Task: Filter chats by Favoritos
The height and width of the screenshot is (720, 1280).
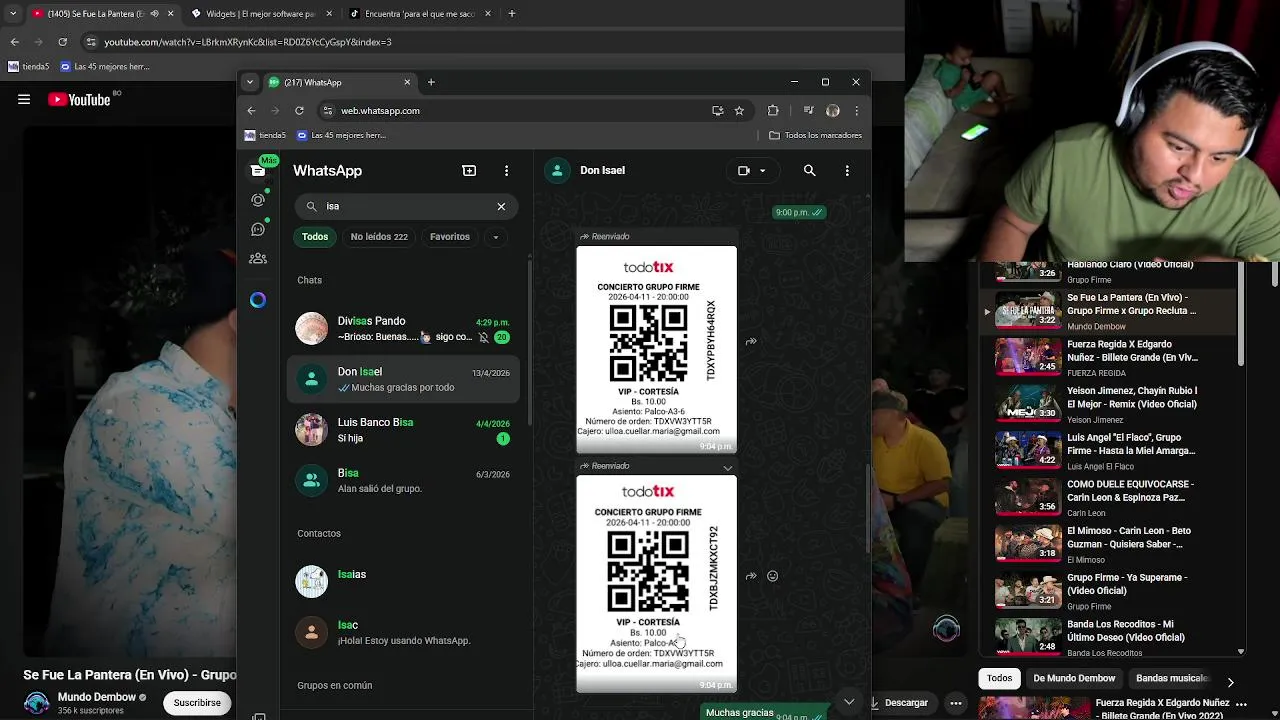Action: (450, 237)
